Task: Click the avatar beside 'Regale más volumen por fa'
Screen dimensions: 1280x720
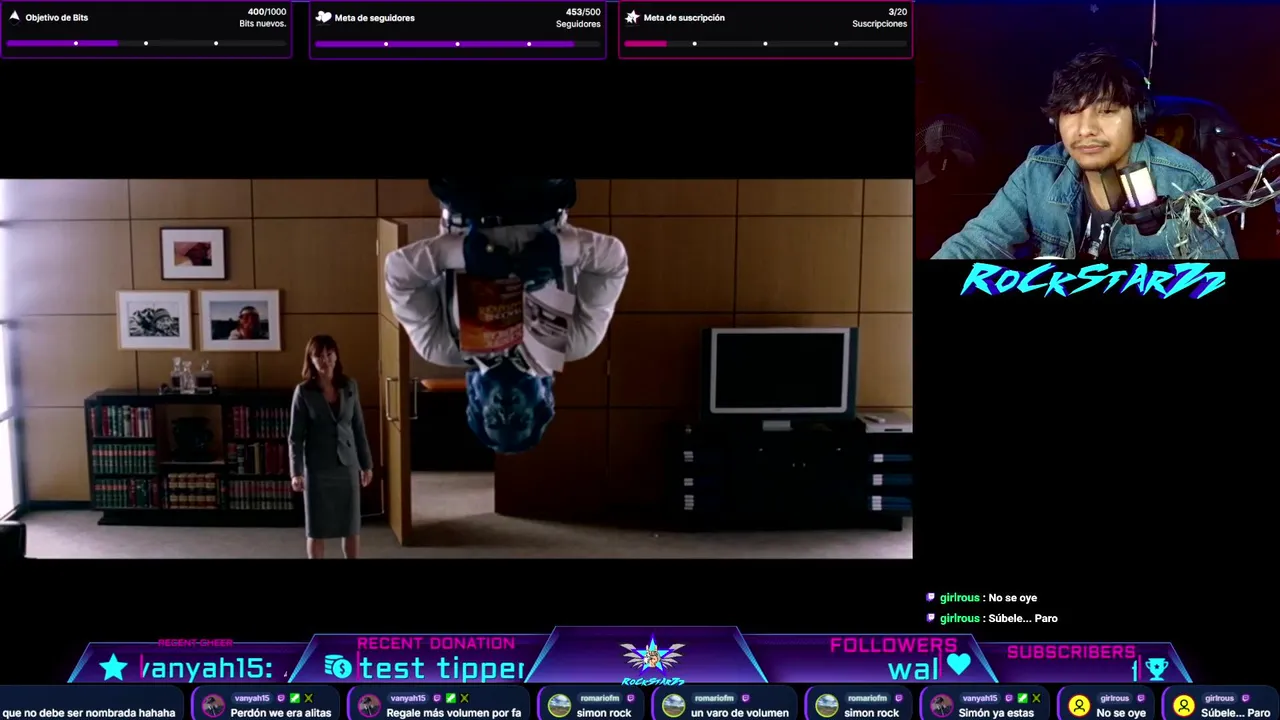Action: pyautogui.click(x=369, y=706)
